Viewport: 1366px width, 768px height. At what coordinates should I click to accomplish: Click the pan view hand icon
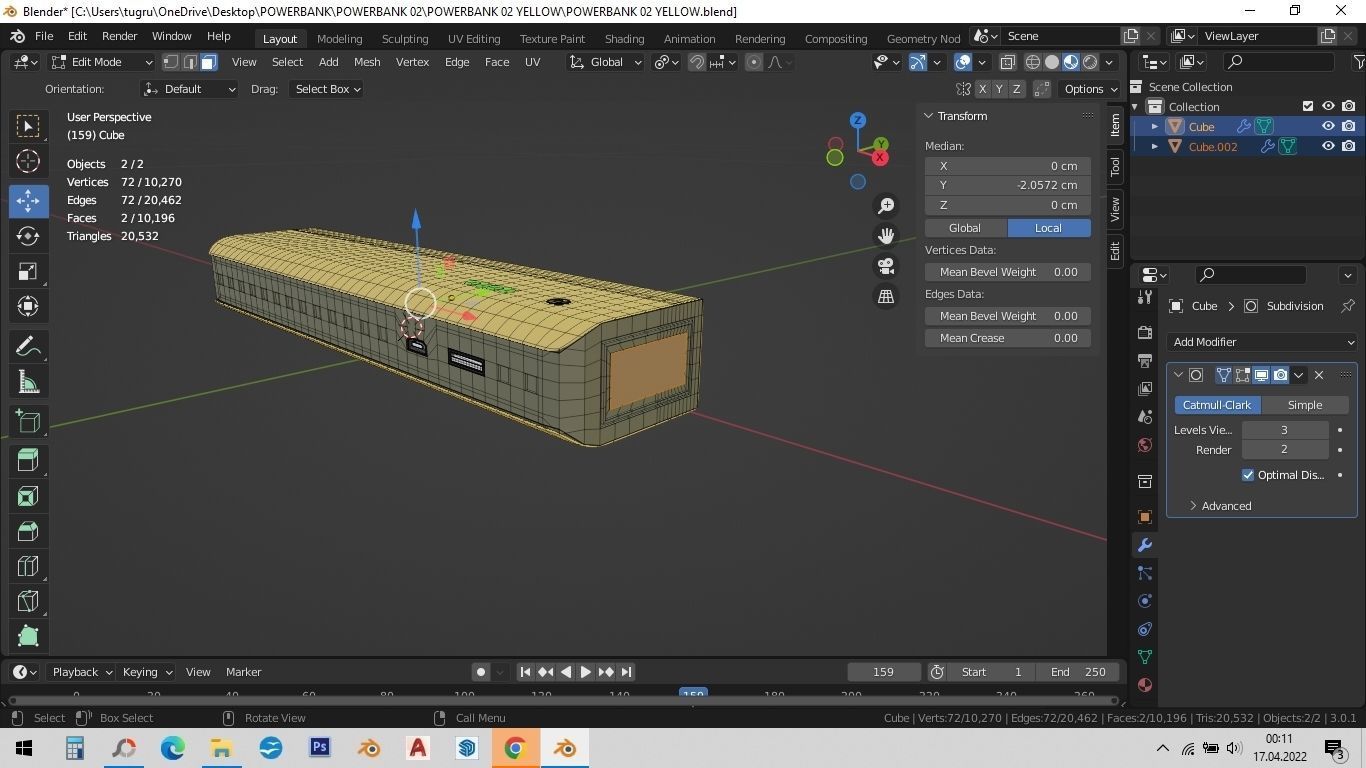coord(886,236)
